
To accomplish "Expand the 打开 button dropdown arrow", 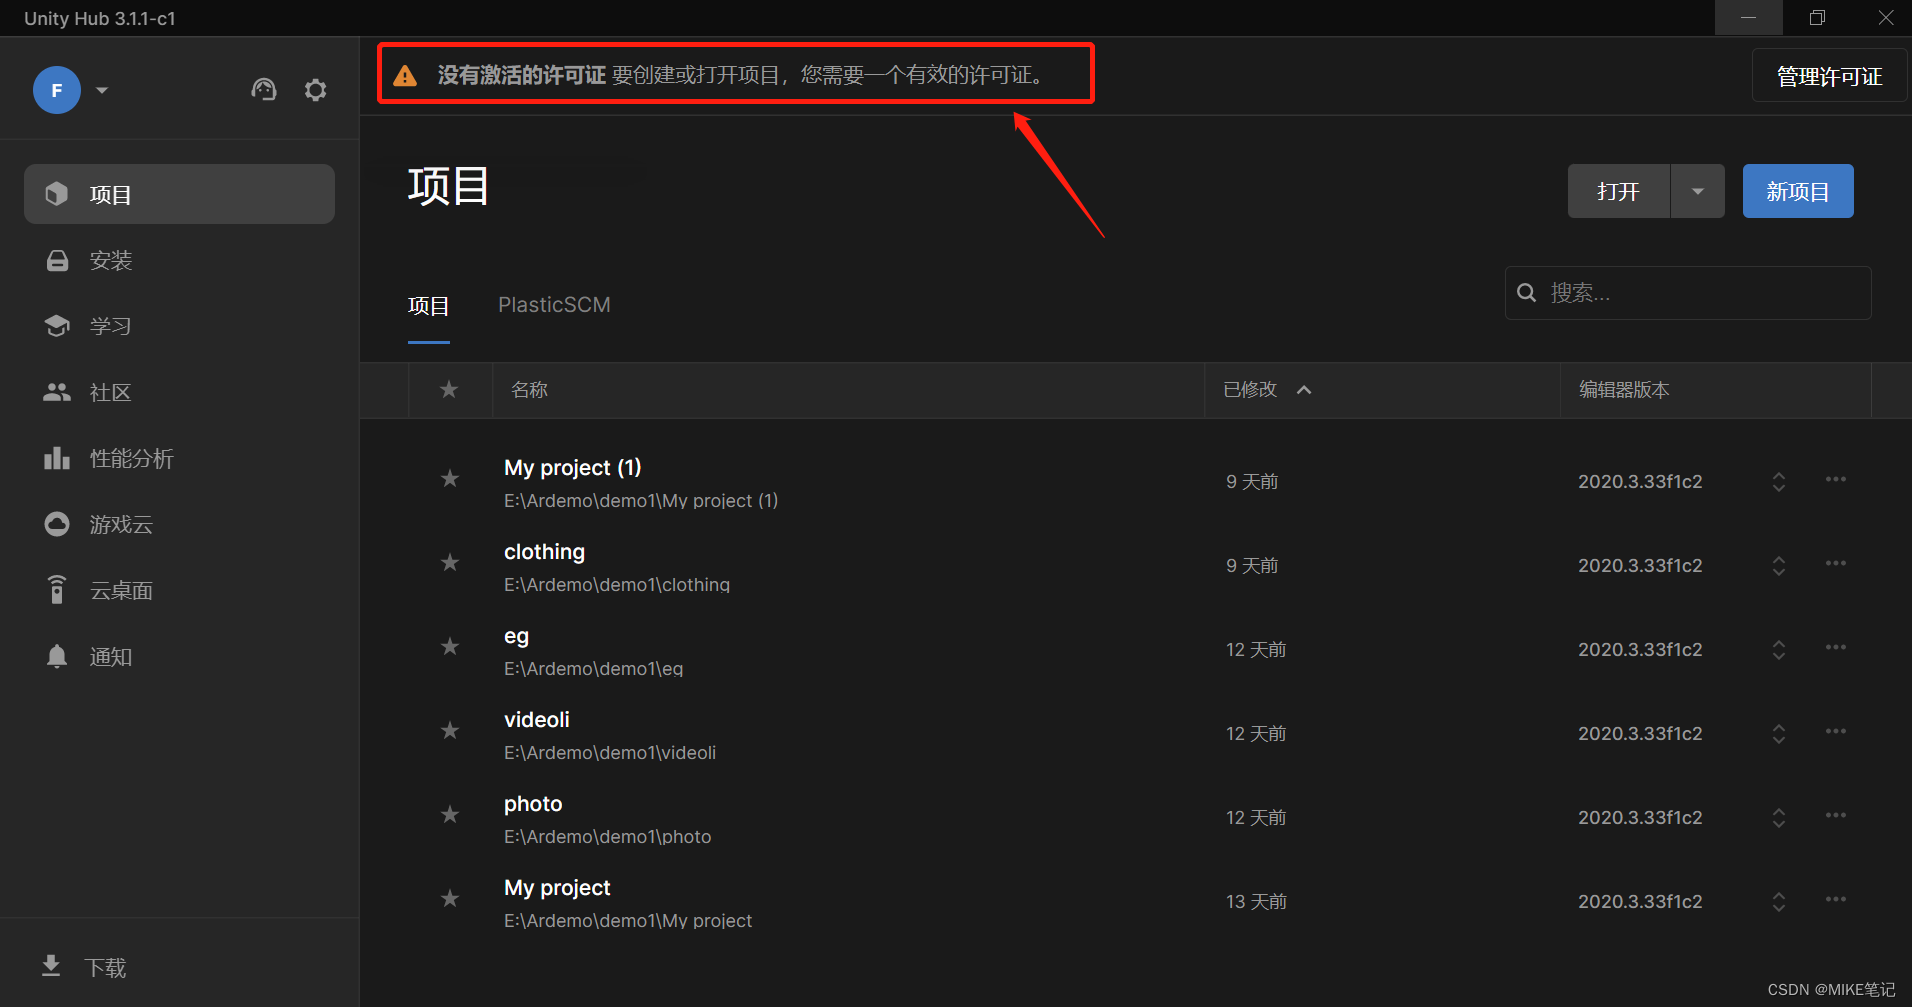I will click(x=1698, y=191).
